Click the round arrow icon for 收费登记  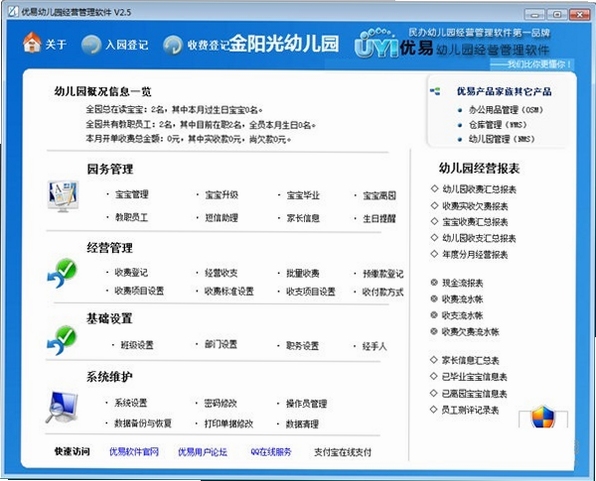point(173,45)
